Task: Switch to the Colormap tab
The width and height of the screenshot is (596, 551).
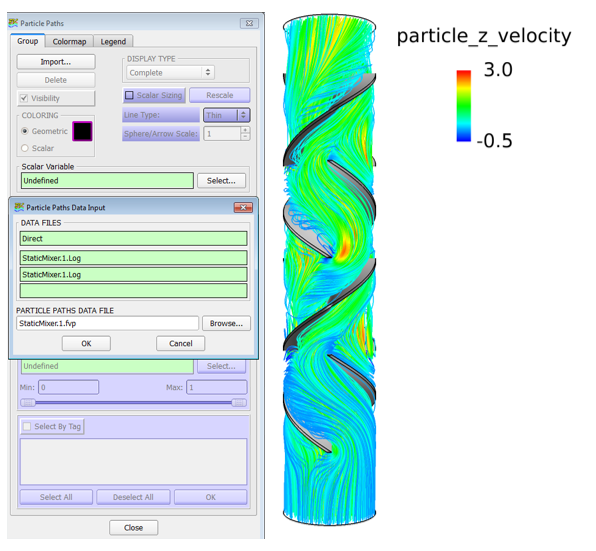Action: pos(69,41)
